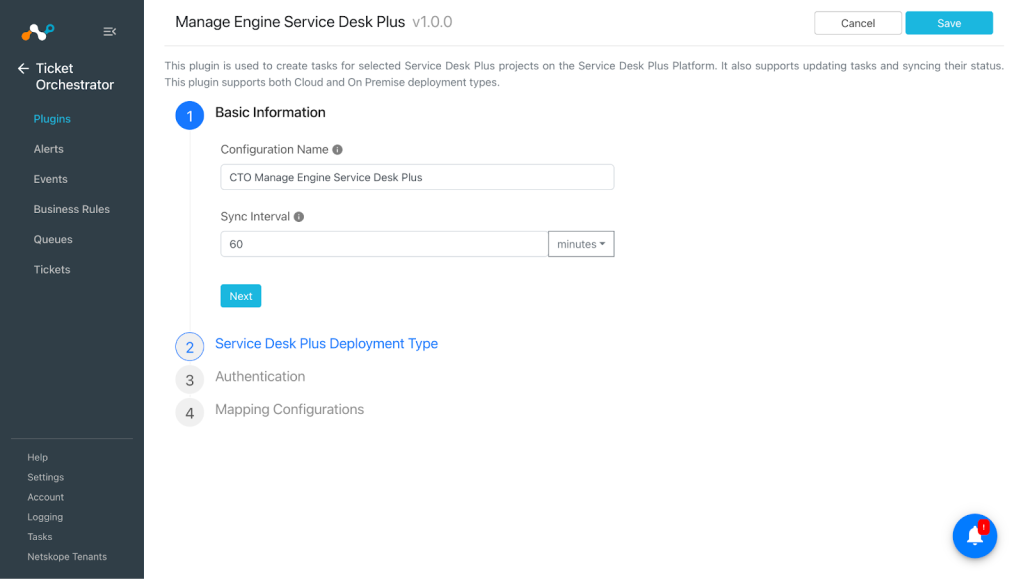Open Business Rules in sidebar
This screenshot has width=1024, height=579.
tap(72, 209)
